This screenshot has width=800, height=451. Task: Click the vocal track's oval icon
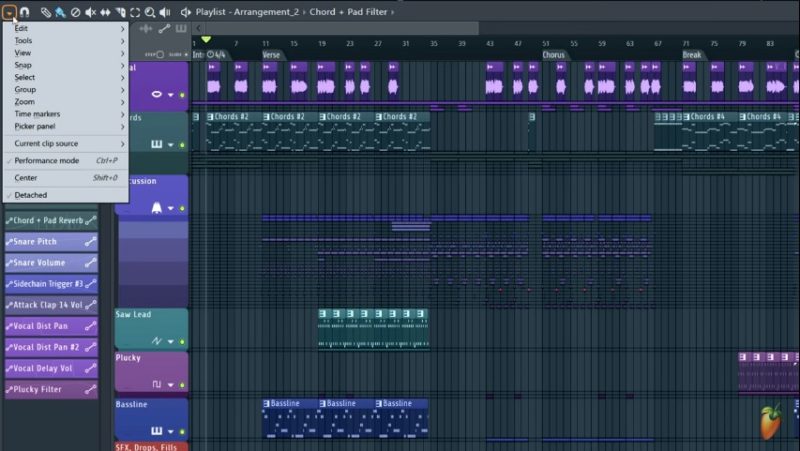click(157, 94)
